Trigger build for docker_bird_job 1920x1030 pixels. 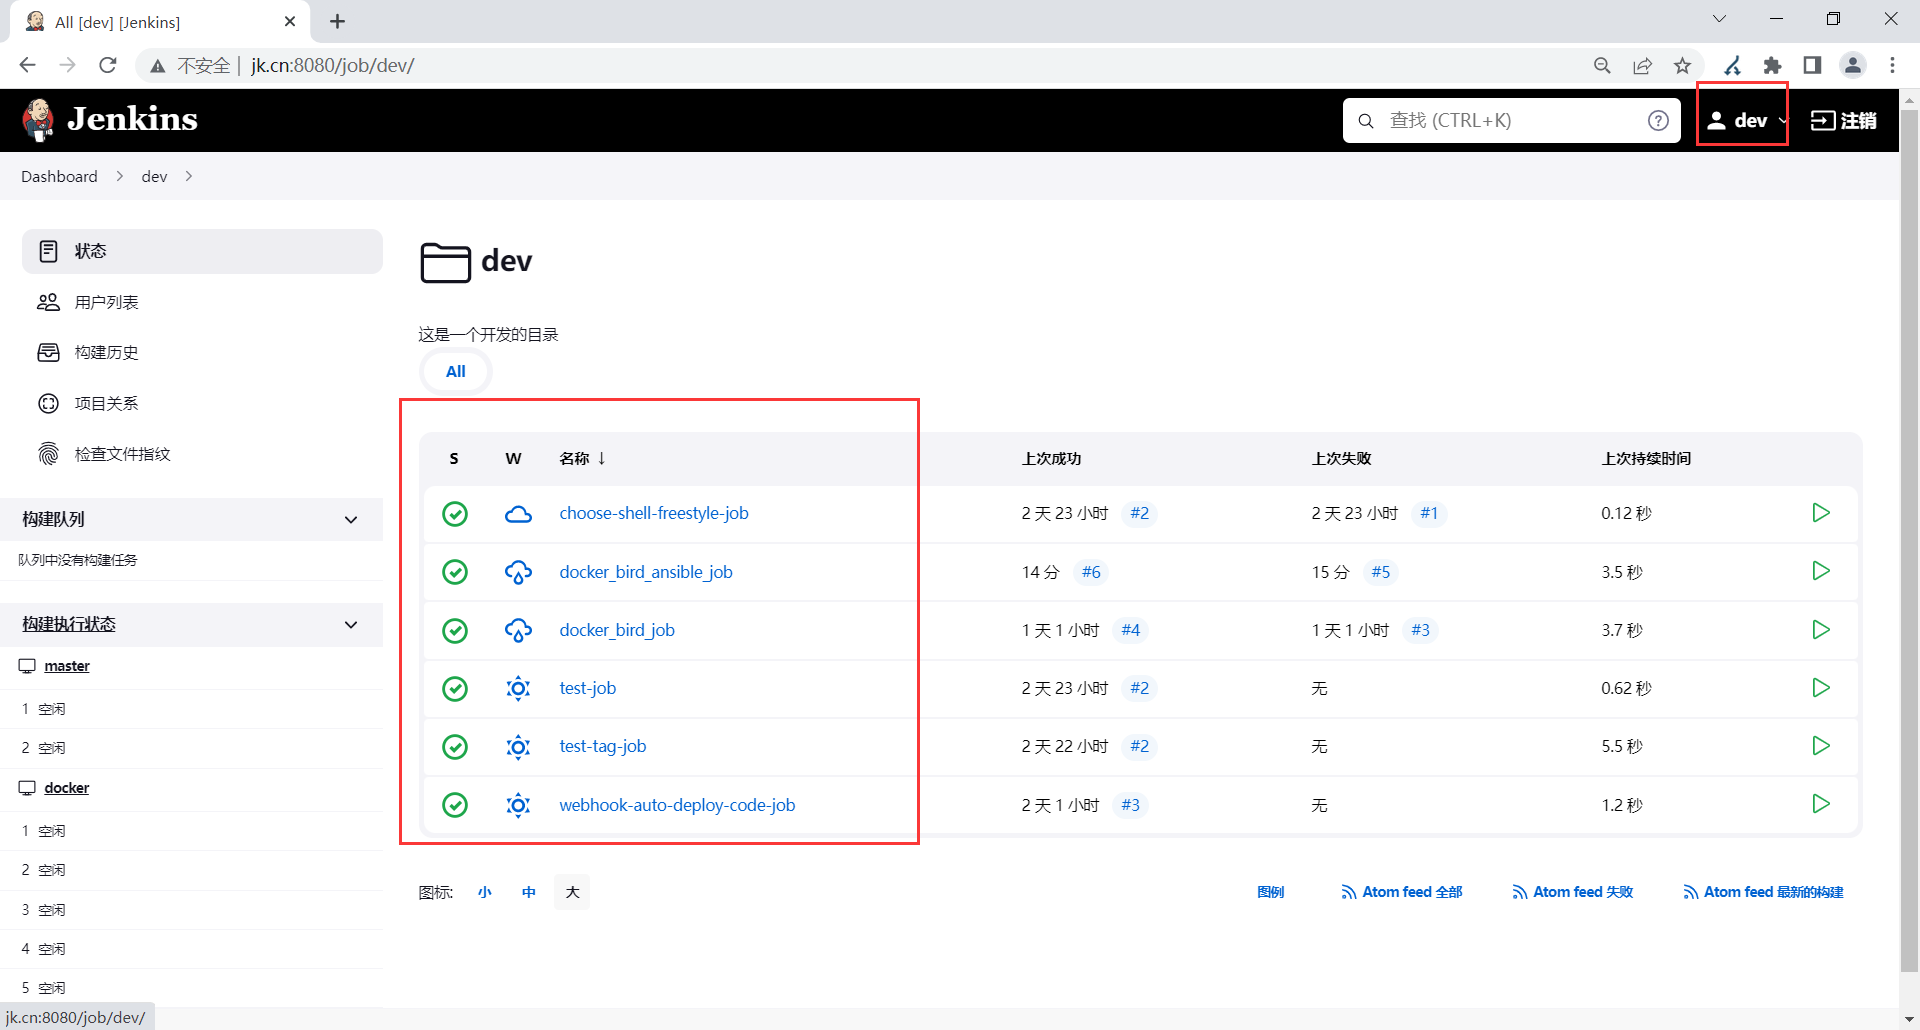tap(1821, 630)
